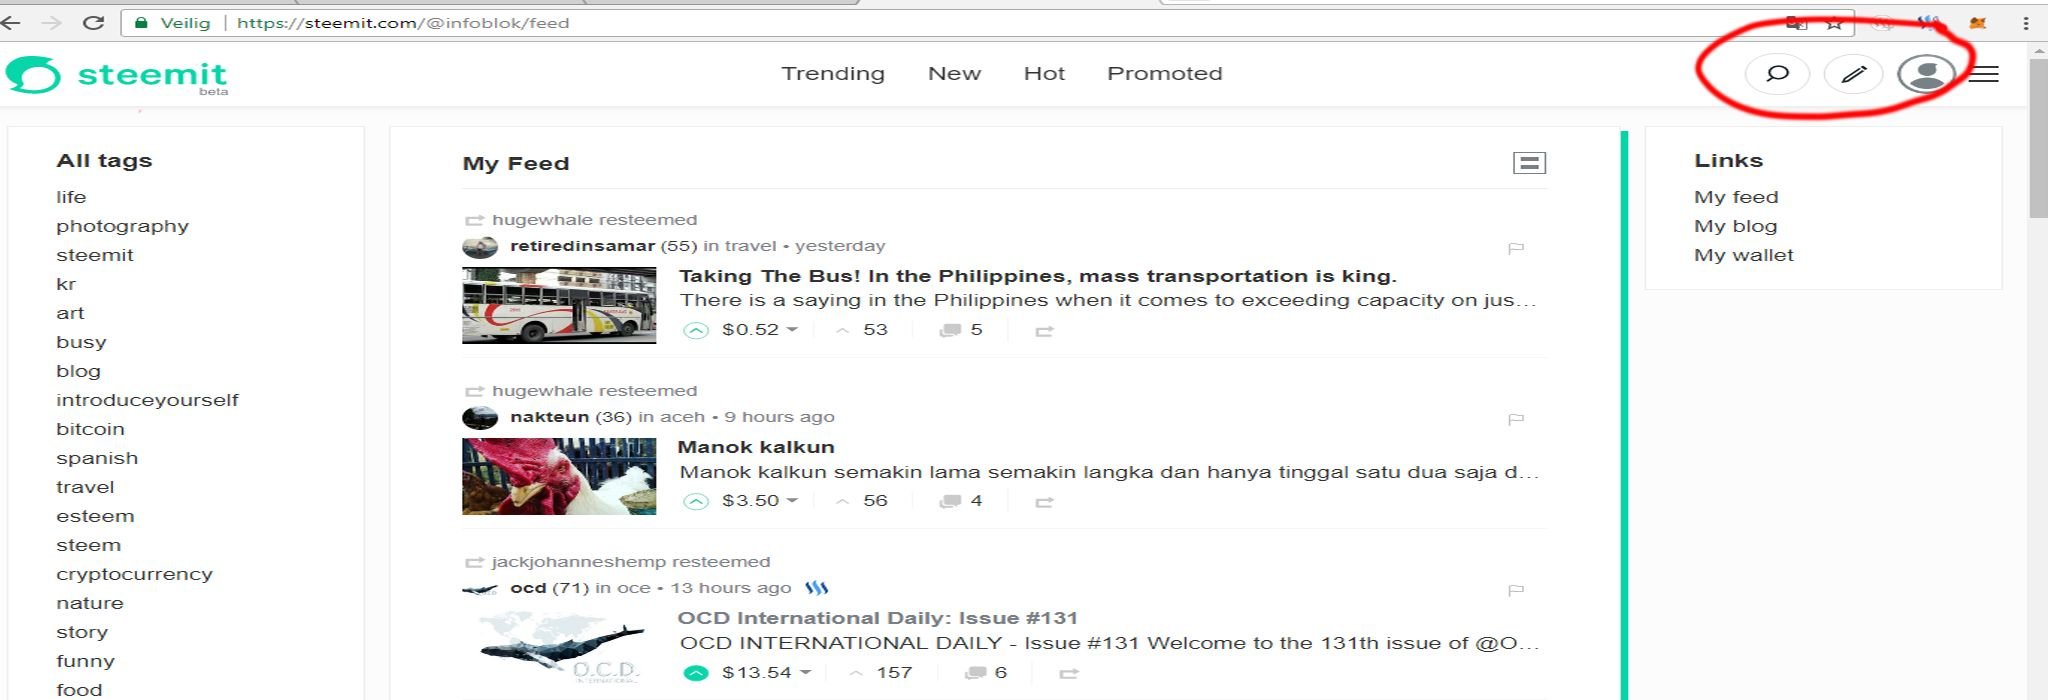Expand the $0.52 payout dropdown
2048x700 pixels.
point(792,330)
